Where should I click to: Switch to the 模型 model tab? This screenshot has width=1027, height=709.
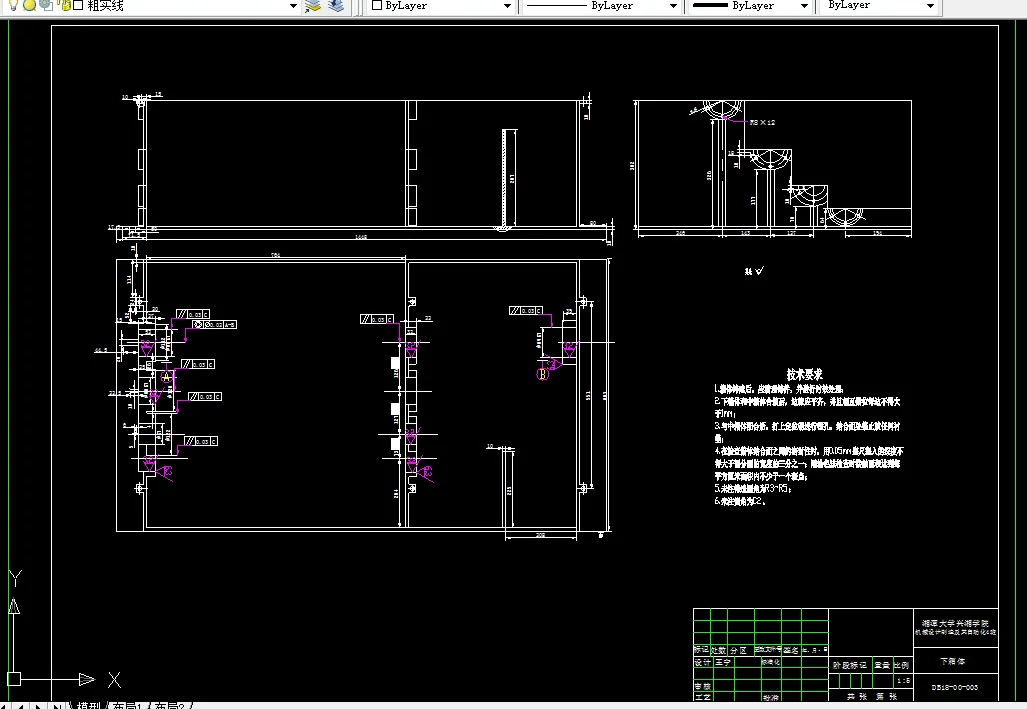[89, 705]
